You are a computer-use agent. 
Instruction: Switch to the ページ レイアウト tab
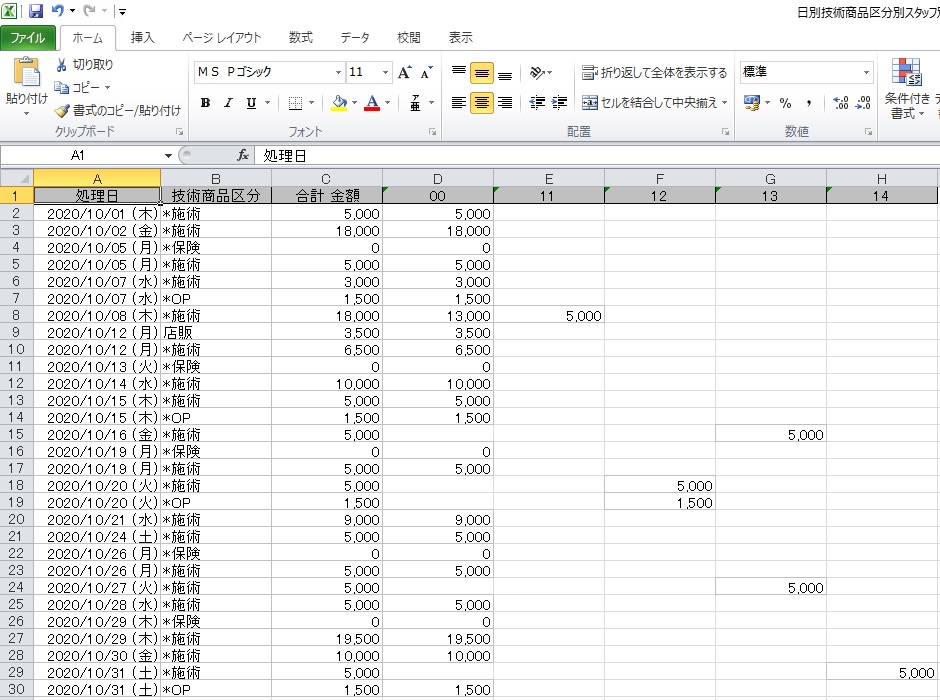coord(222,38)
